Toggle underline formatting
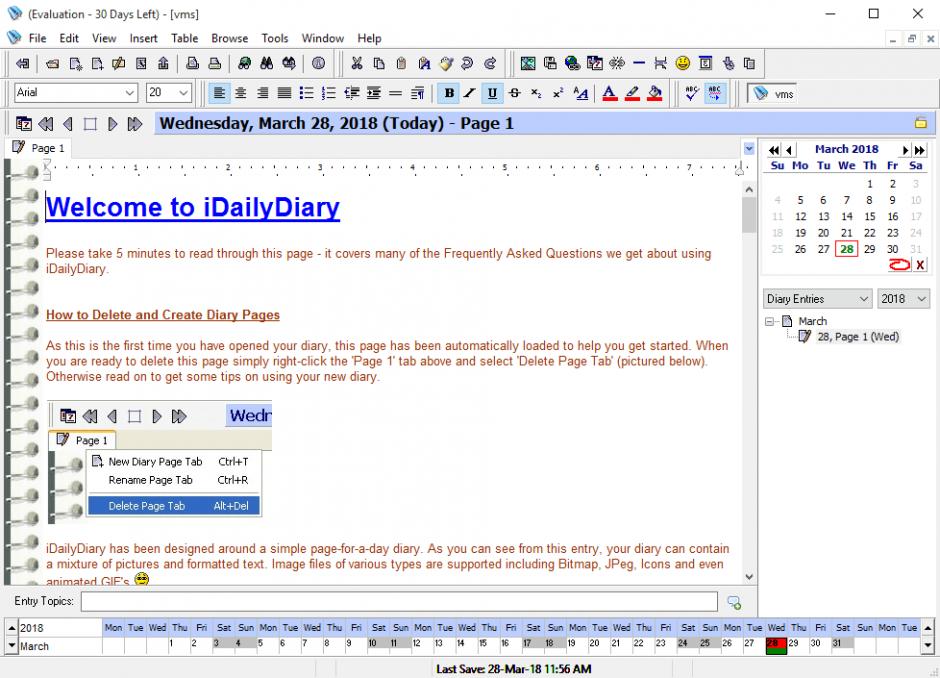 [x=492, y=93]
